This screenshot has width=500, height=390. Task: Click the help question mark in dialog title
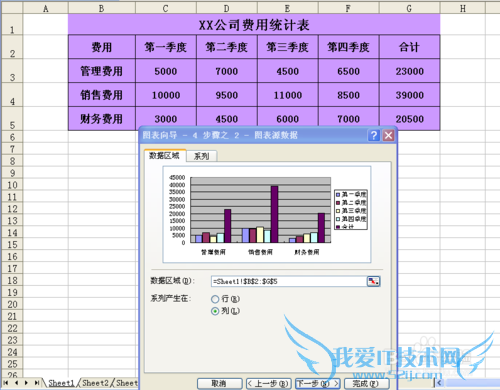click(x=374, y=135)
